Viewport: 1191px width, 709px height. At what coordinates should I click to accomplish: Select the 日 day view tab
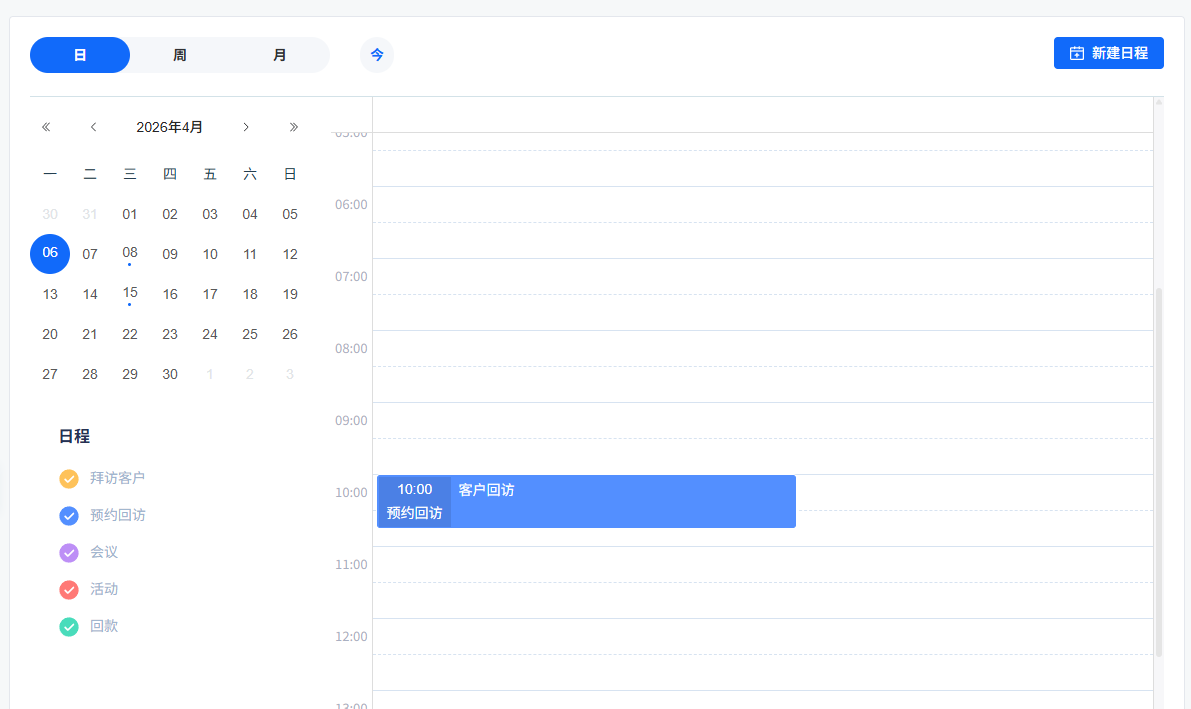tap(80, 55)
